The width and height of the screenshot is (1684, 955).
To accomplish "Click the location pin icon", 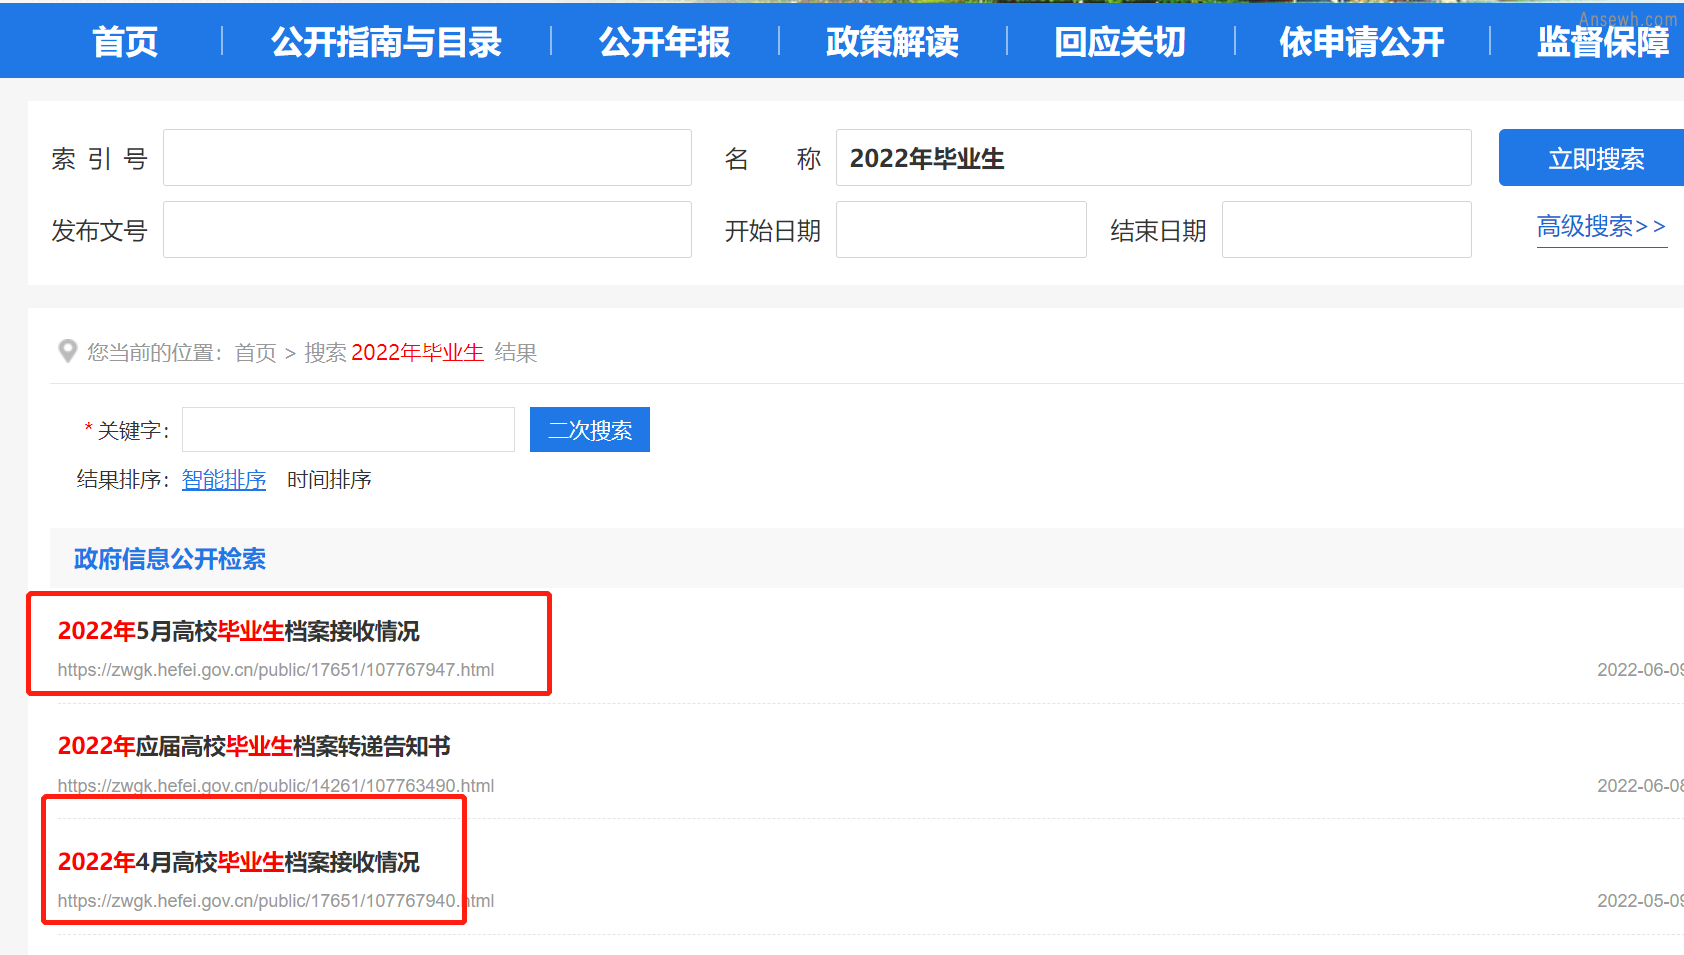I will 68,351.
